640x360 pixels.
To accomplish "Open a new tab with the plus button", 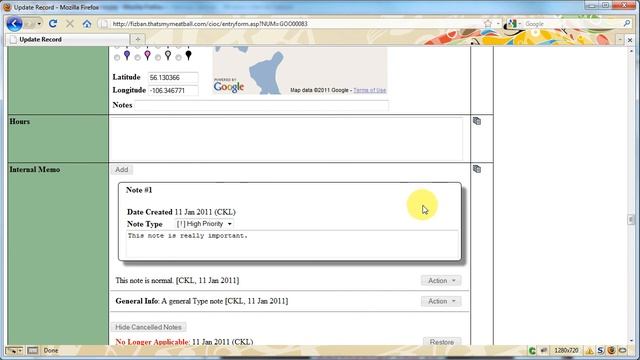I will point(138,39).
